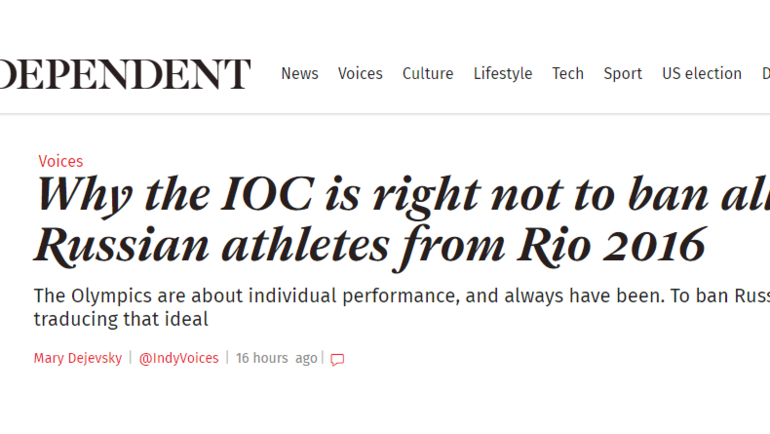770x434 pixels.
Task: Click the Independent logo in header
Action: [x=125, y=74]
